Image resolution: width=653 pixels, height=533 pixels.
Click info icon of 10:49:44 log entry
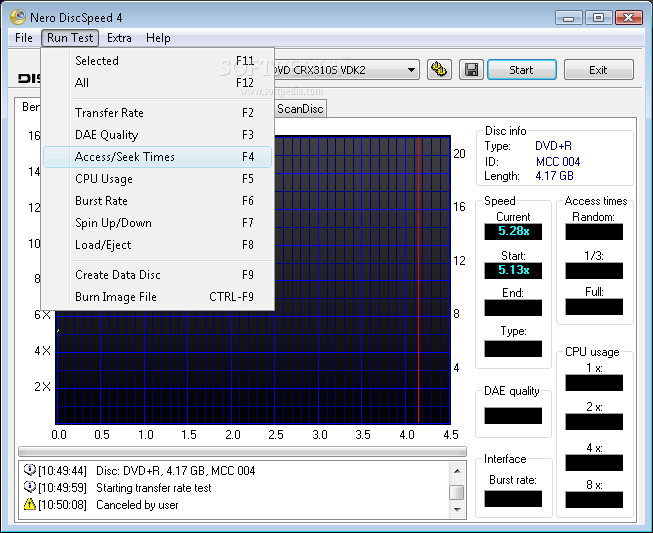(x=30, y=470)
